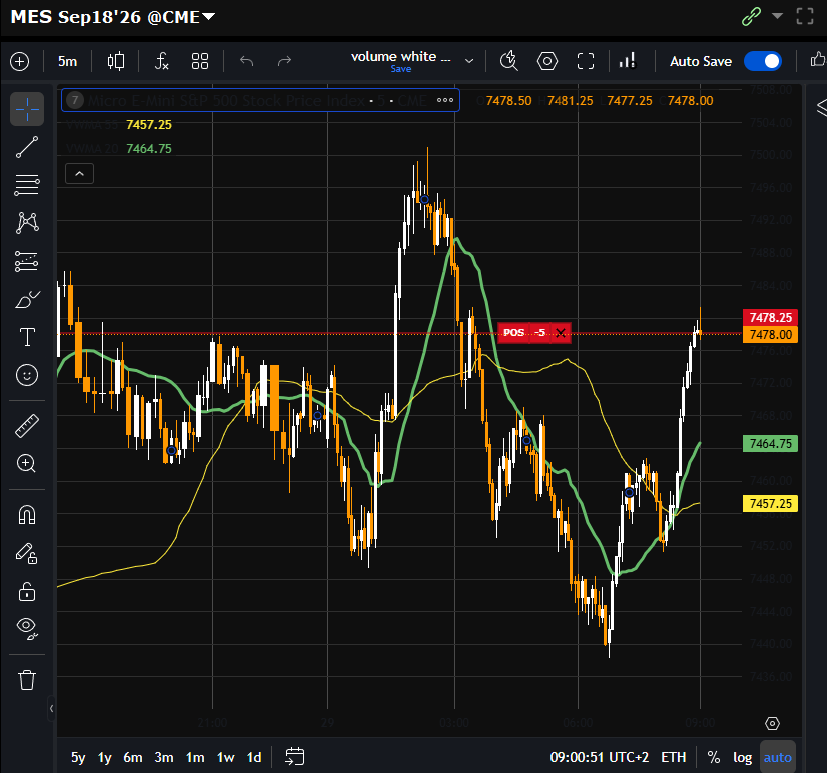
Task: Open the indicators fx menu
Action: point(161,61)
